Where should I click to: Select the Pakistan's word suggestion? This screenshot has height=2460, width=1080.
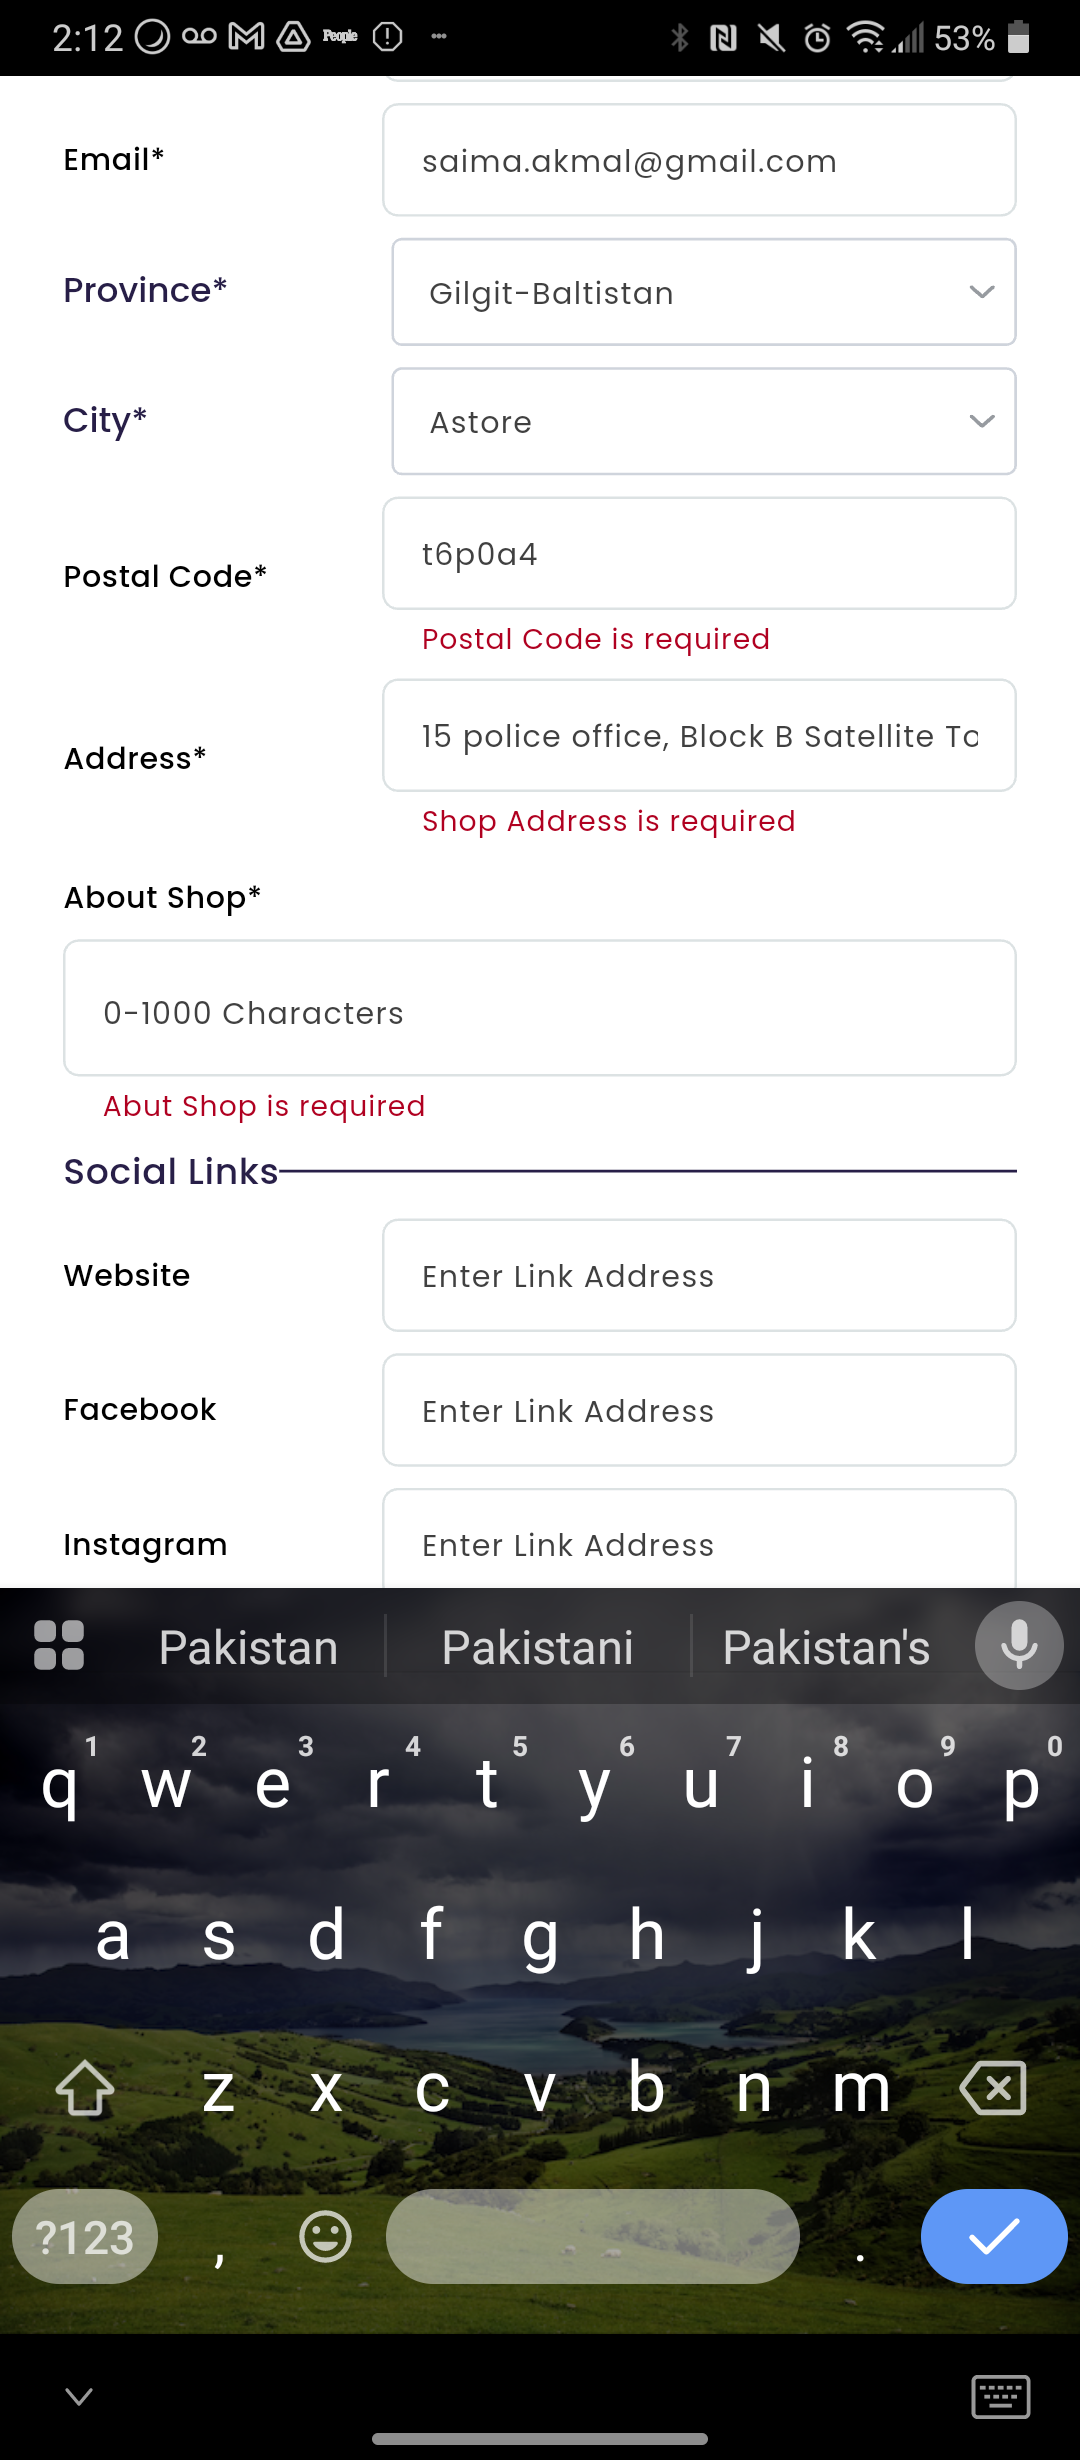(x=827, y=1647)
